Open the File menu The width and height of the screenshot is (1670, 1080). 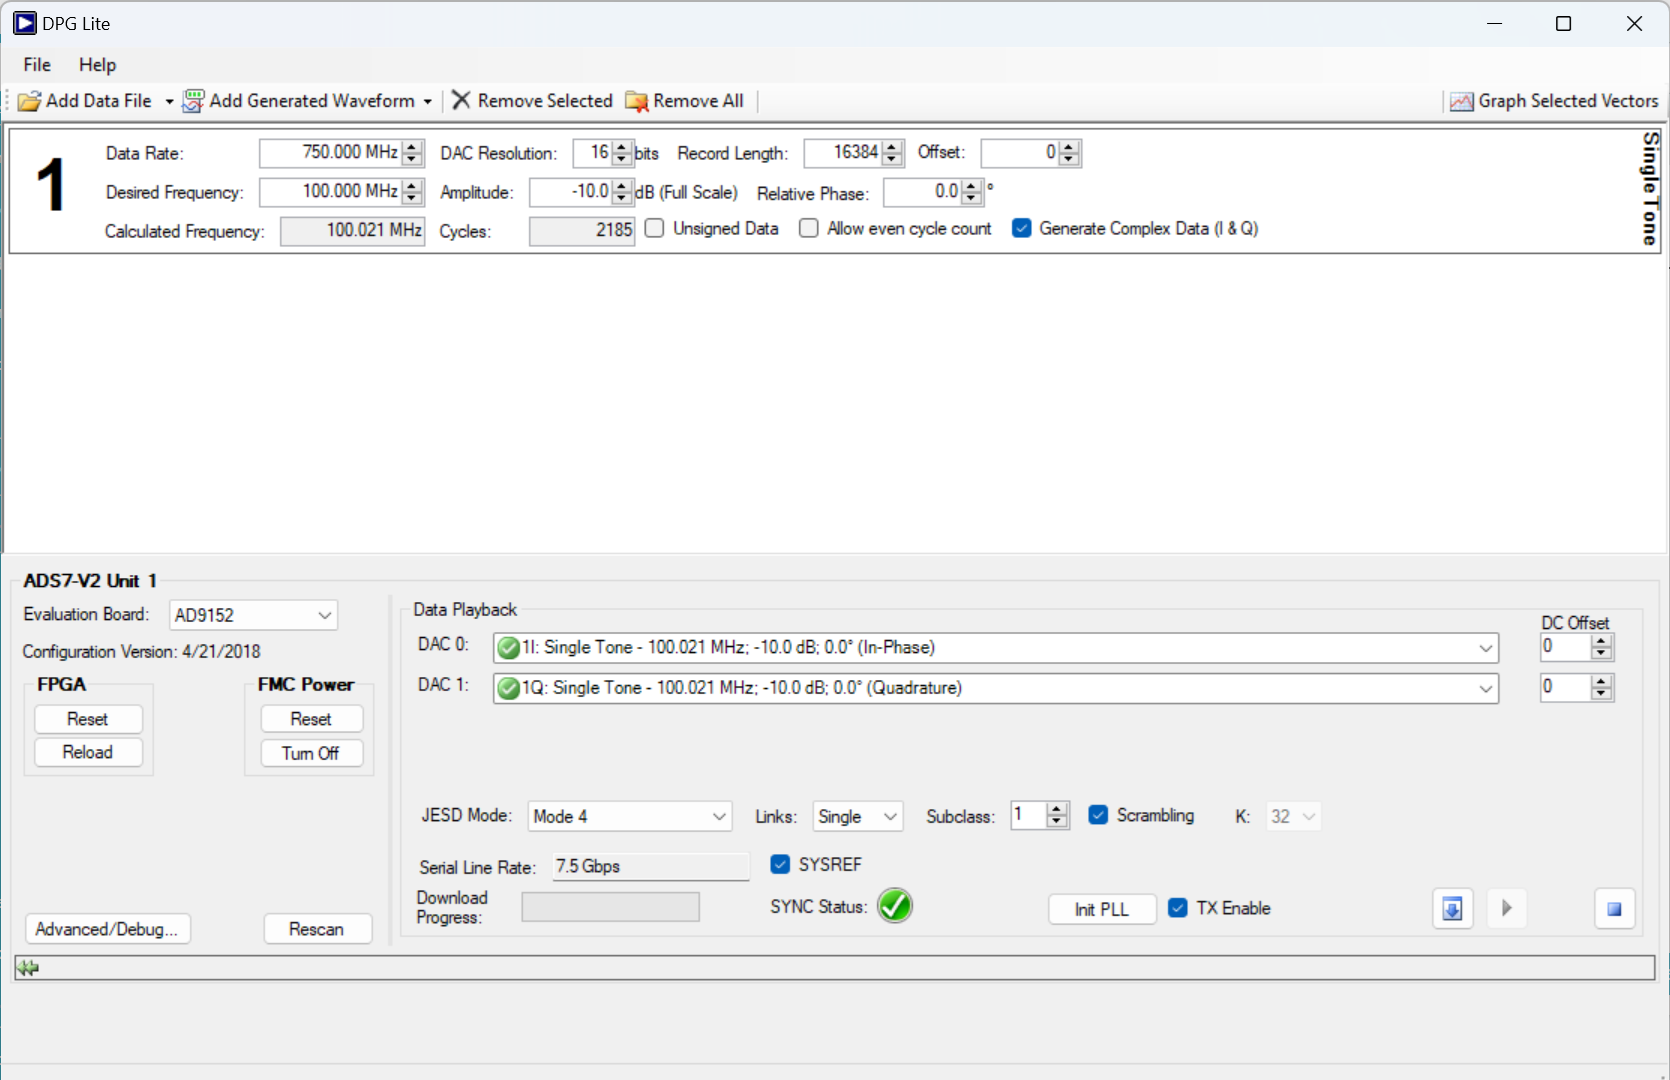click(x=37, y=65)
